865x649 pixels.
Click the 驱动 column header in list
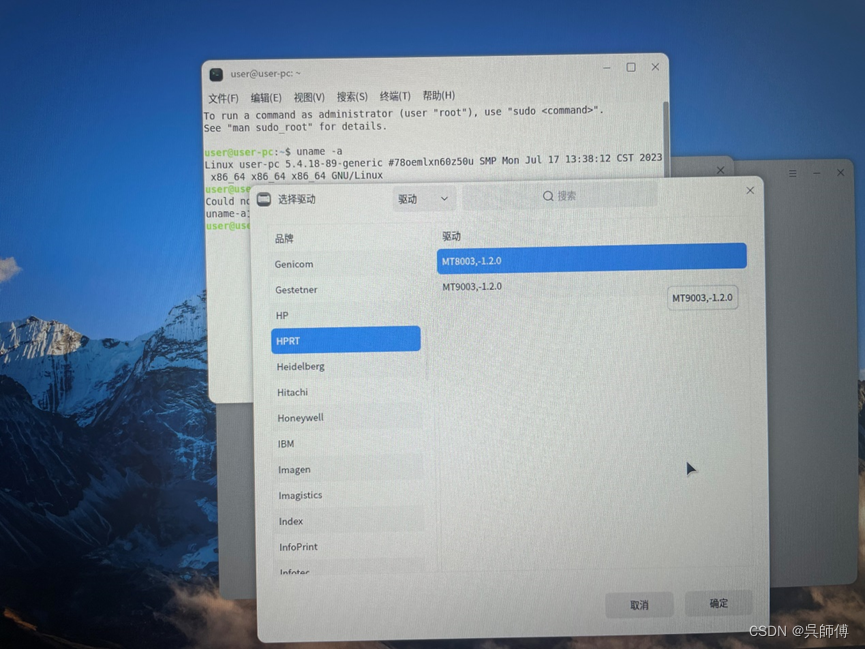(x=451, y=236)
